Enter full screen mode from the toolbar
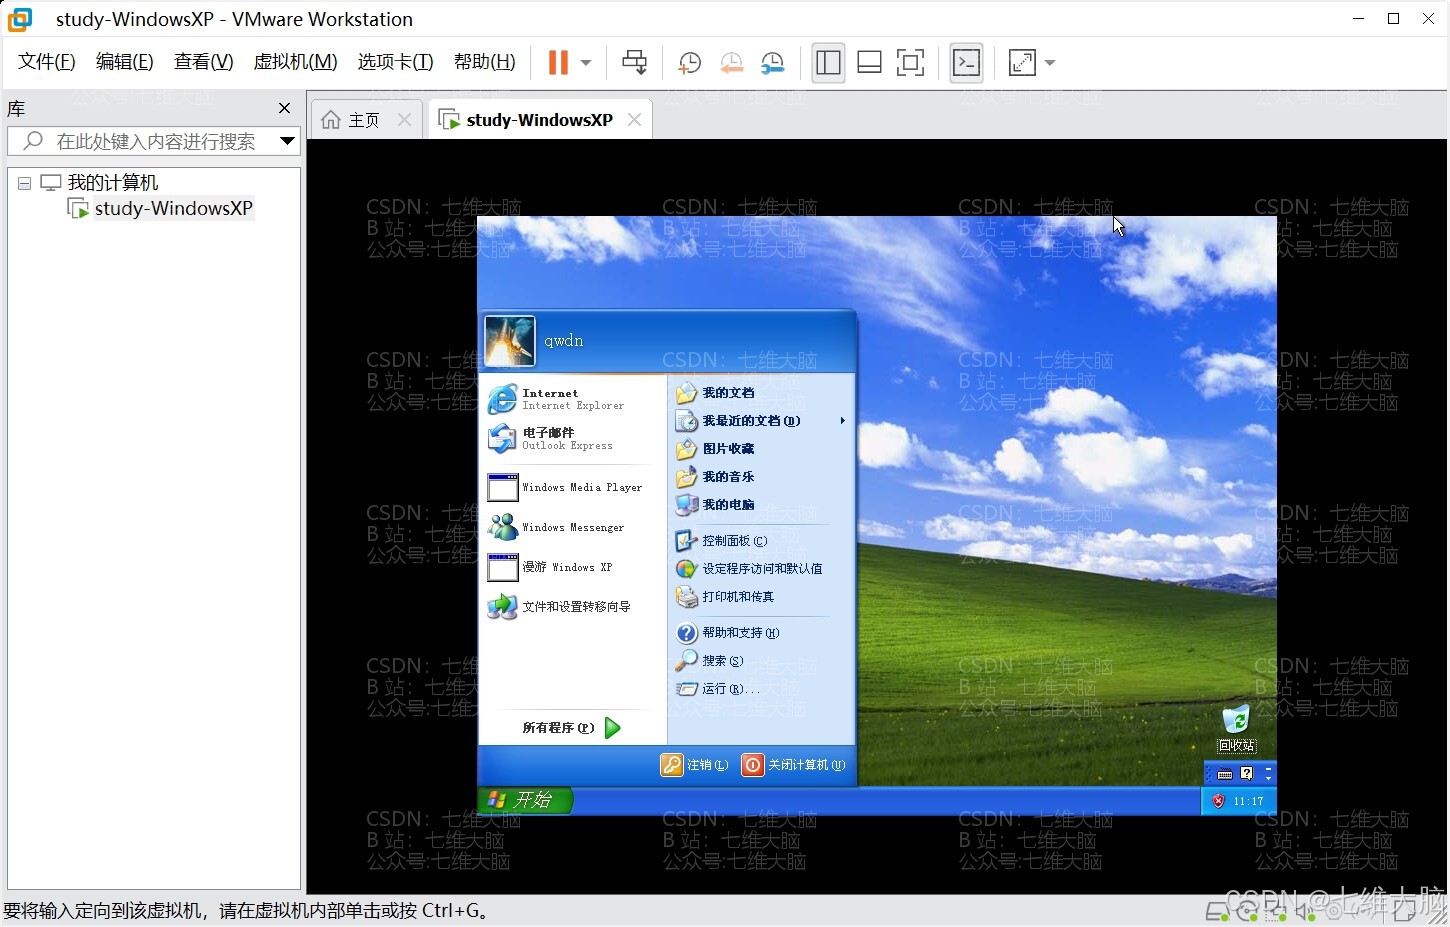 pyautogui.click(x=910, y=63)
